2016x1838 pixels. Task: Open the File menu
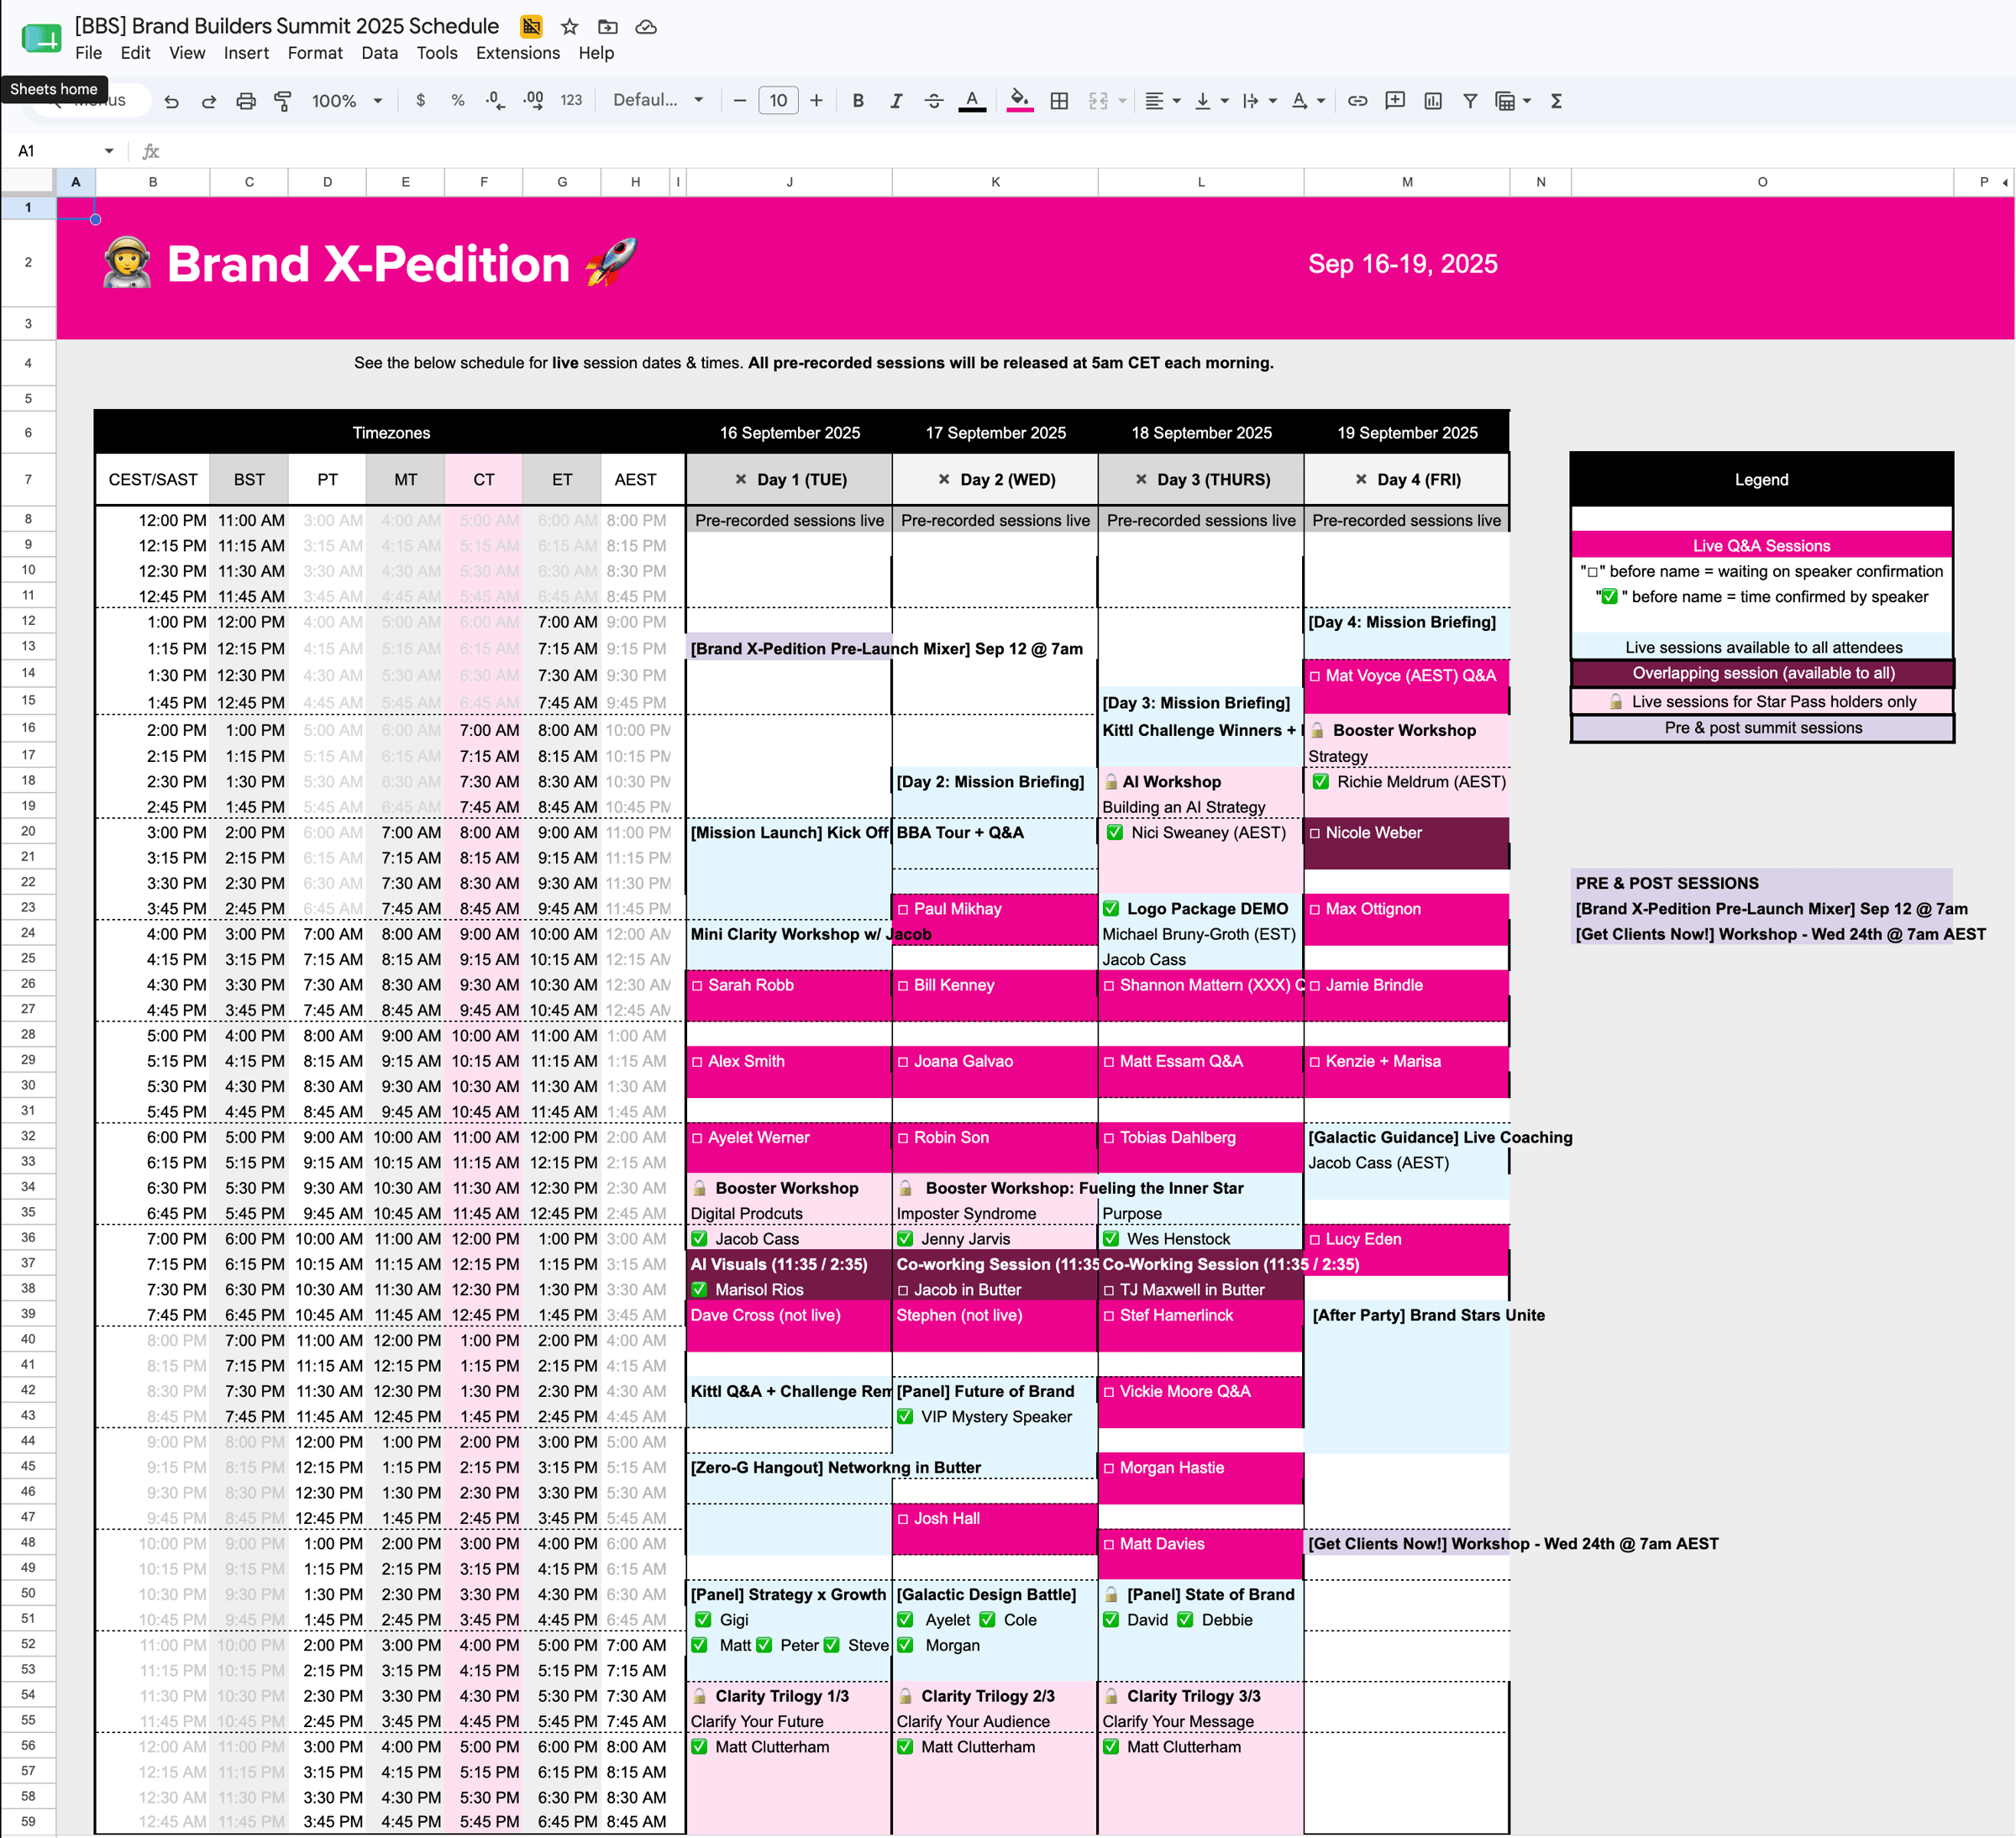click(88, 53)
